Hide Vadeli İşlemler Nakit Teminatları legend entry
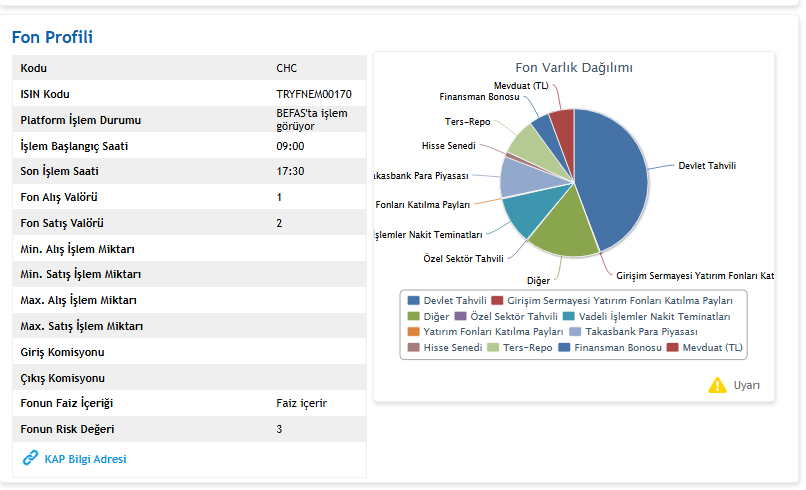 tap(655, 316)
